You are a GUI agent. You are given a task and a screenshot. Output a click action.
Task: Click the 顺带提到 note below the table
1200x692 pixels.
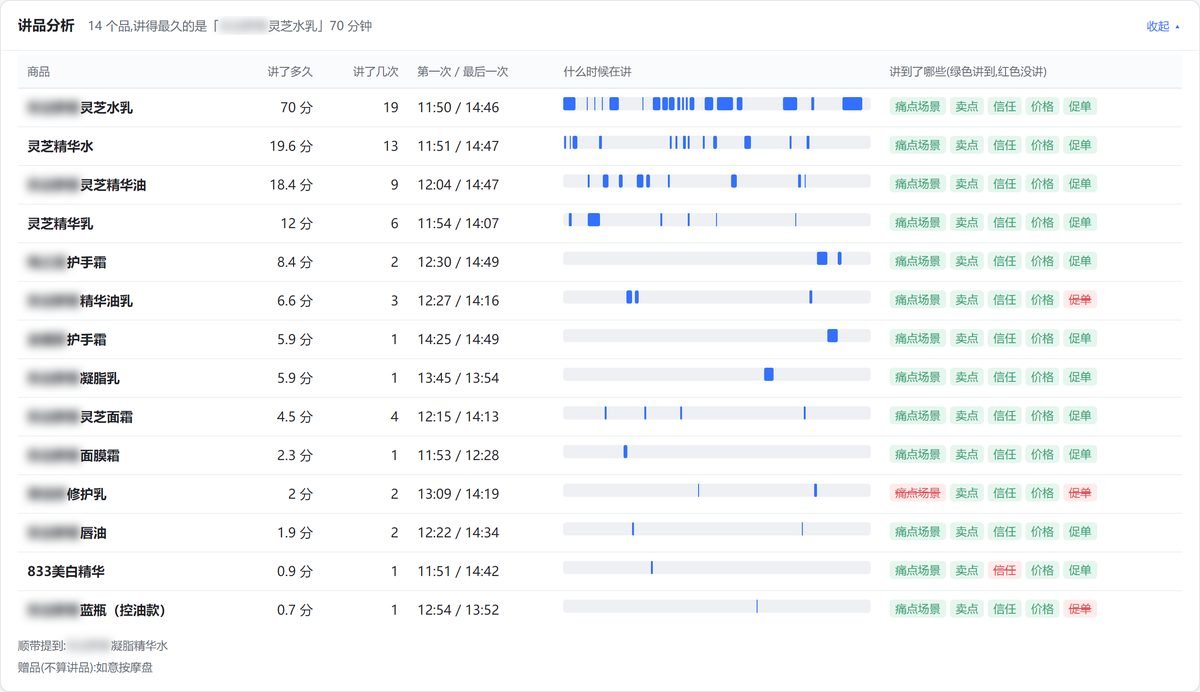click(x=93, y=646)
